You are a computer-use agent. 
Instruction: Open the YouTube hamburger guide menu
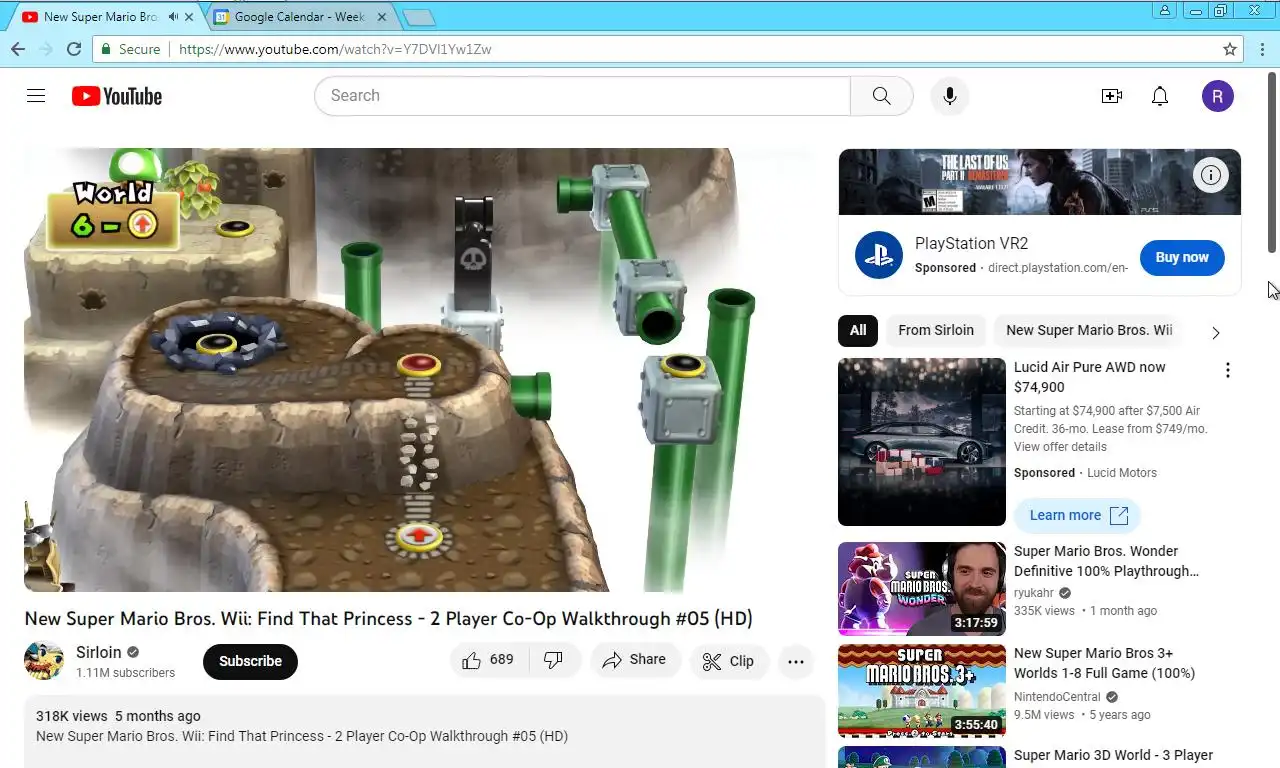(x=36, y=96)
